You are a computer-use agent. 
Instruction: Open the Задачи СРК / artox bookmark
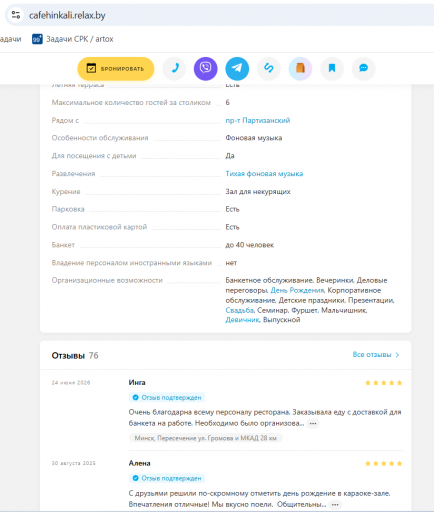tap(73, 39)
